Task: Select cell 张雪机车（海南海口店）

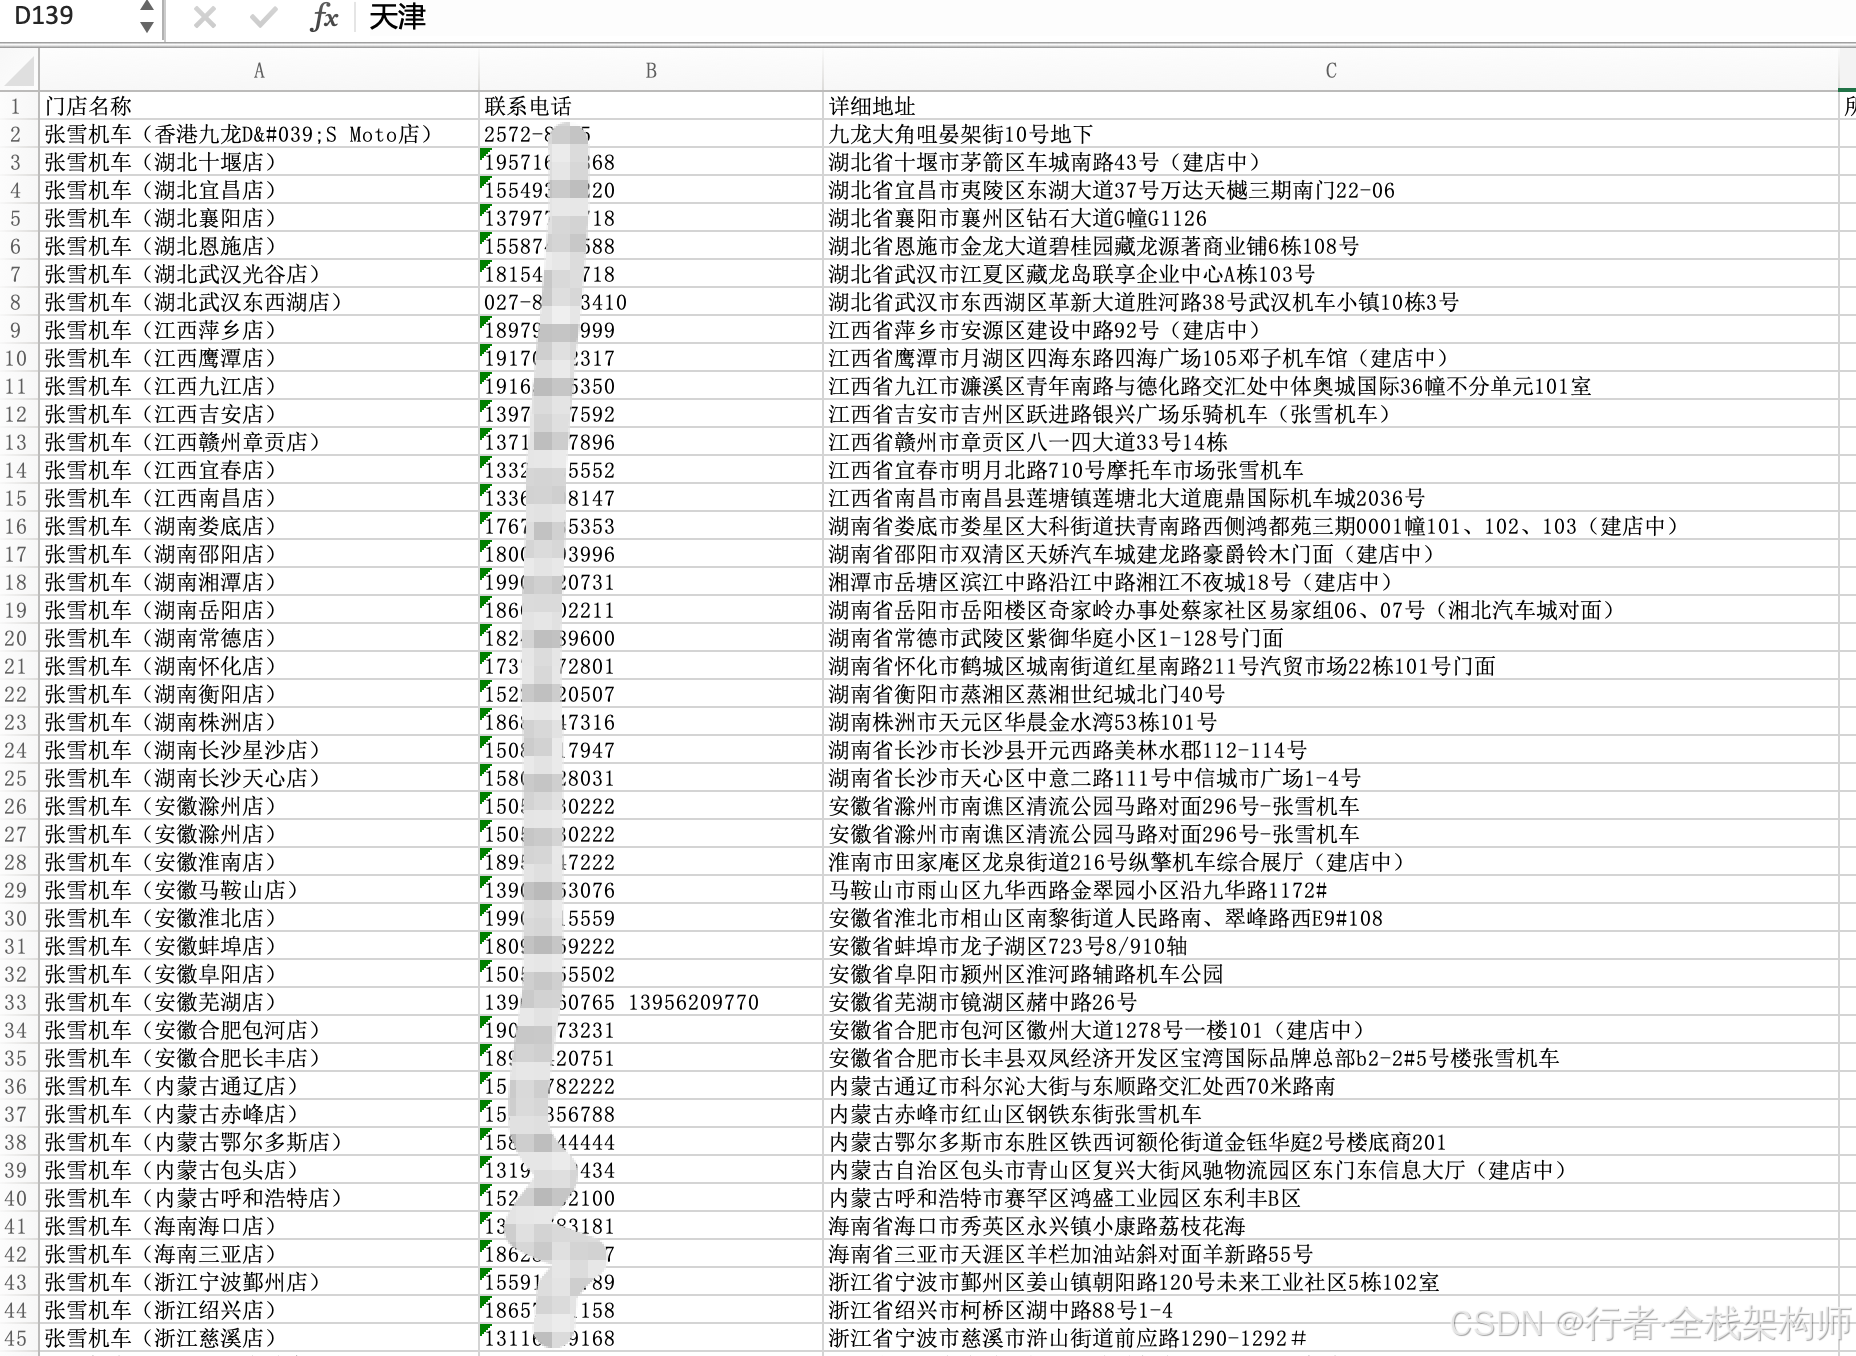Action: [x=259, y=1226]
